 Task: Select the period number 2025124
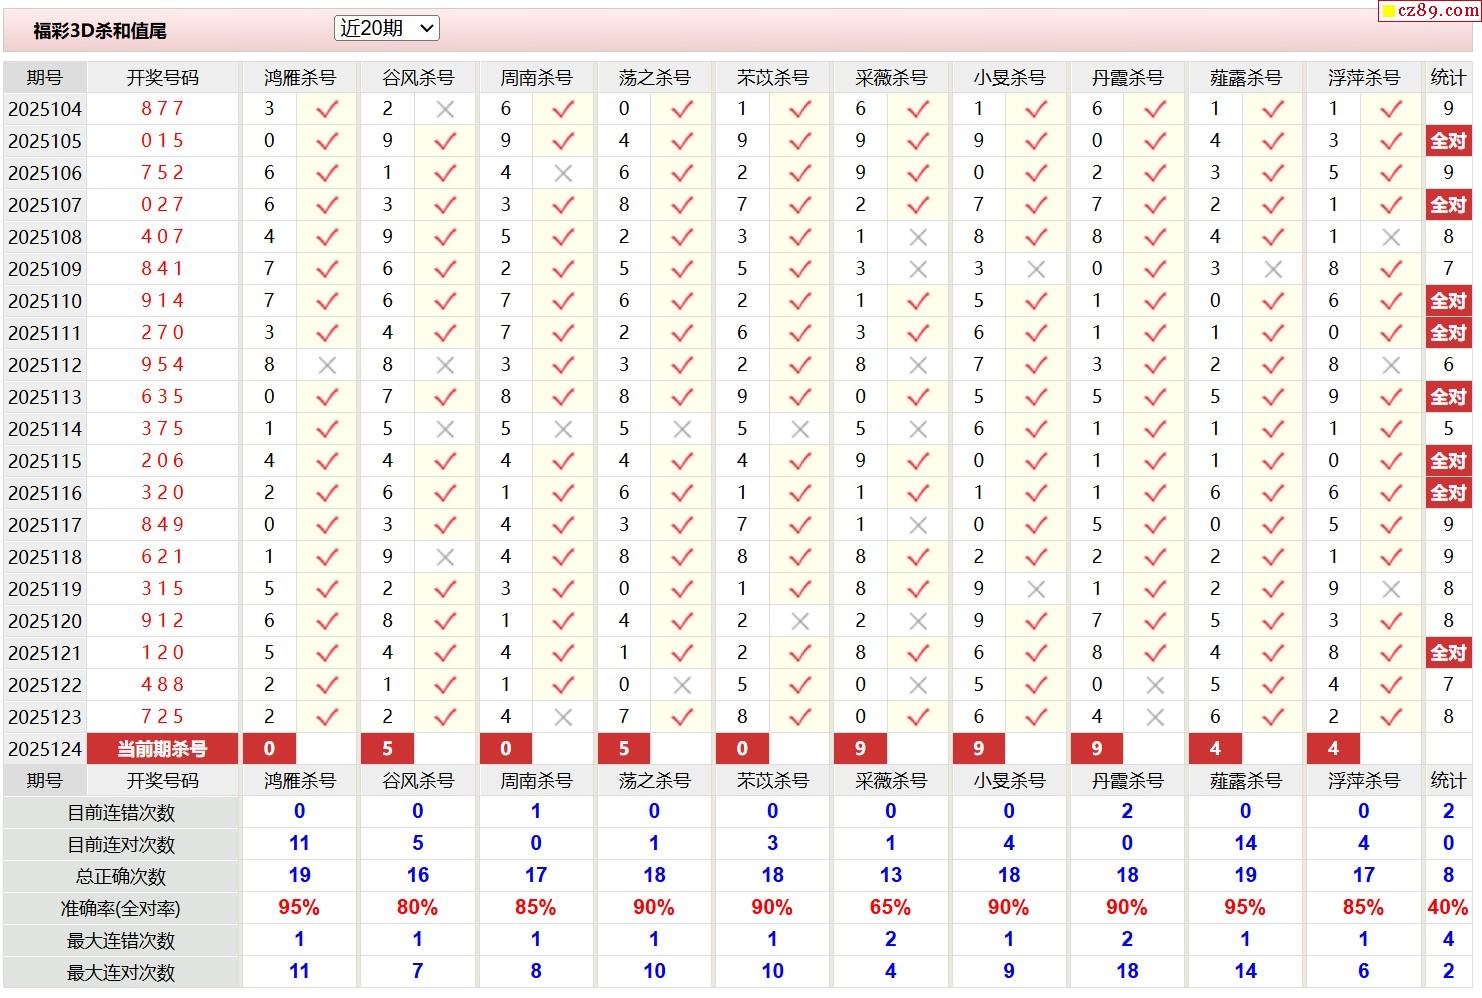click(x=45, y=749)
